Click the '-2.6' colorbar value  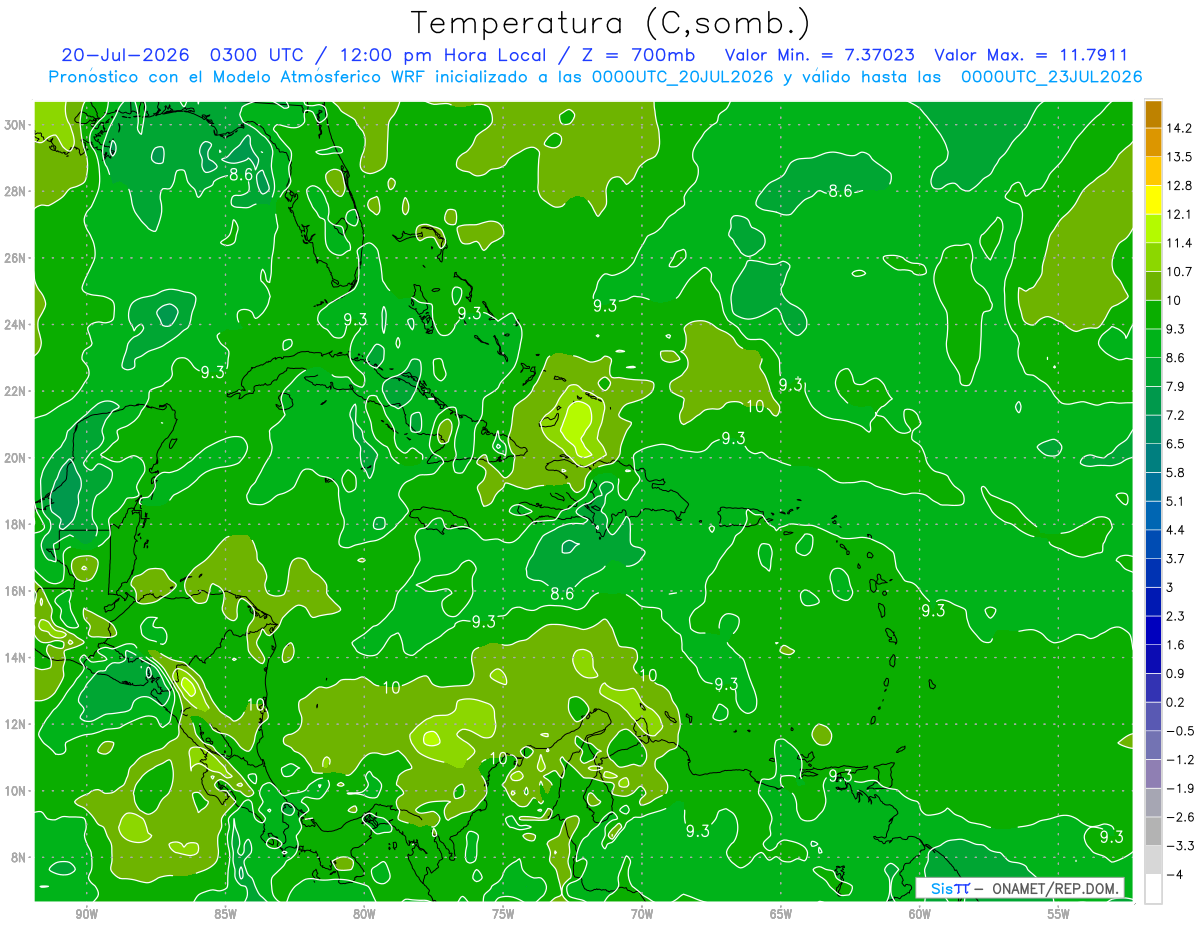[x=1179, y=817]
